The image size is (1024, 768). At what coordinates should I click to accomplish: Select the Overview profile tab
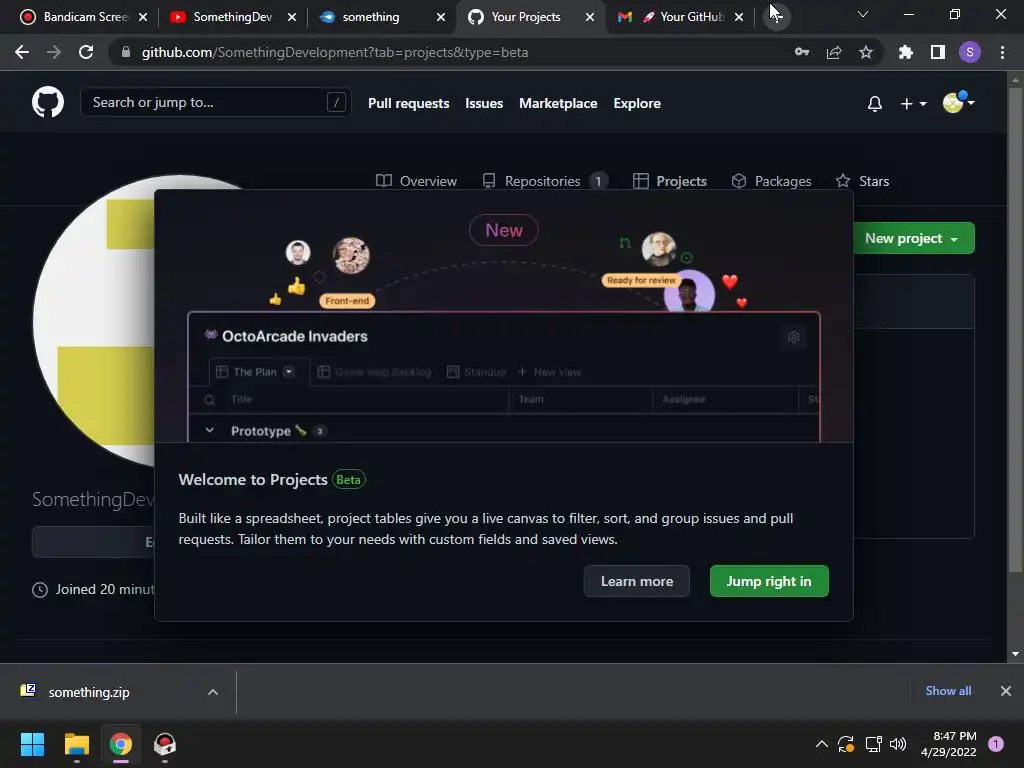[416, 181]
